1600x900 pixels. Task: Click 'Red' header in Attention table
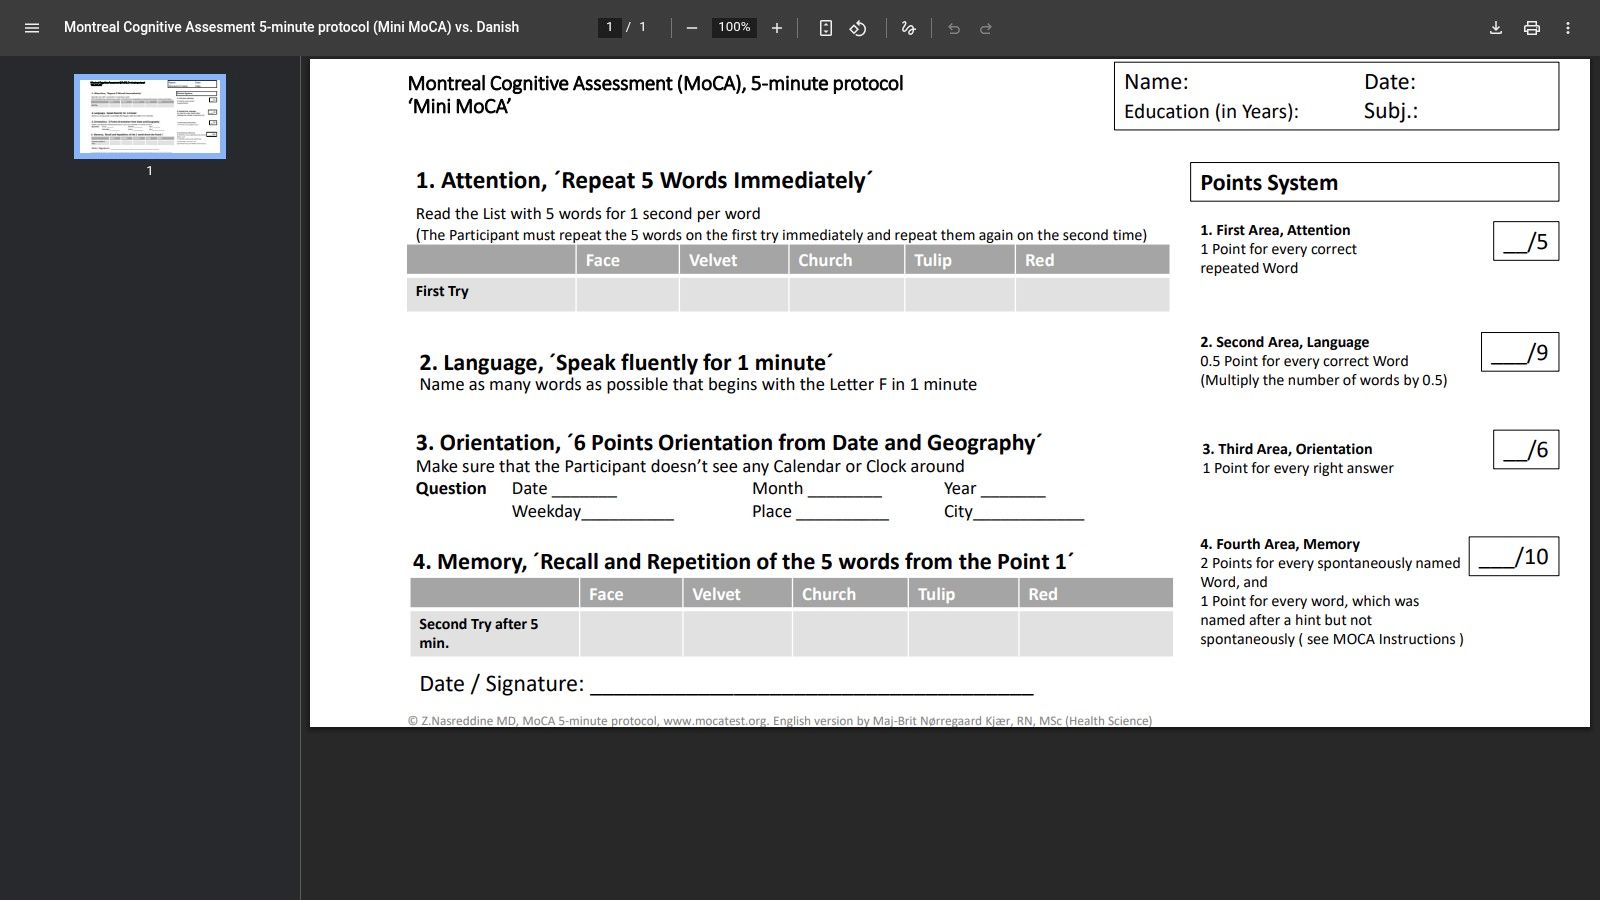[x=1039, y=260]
